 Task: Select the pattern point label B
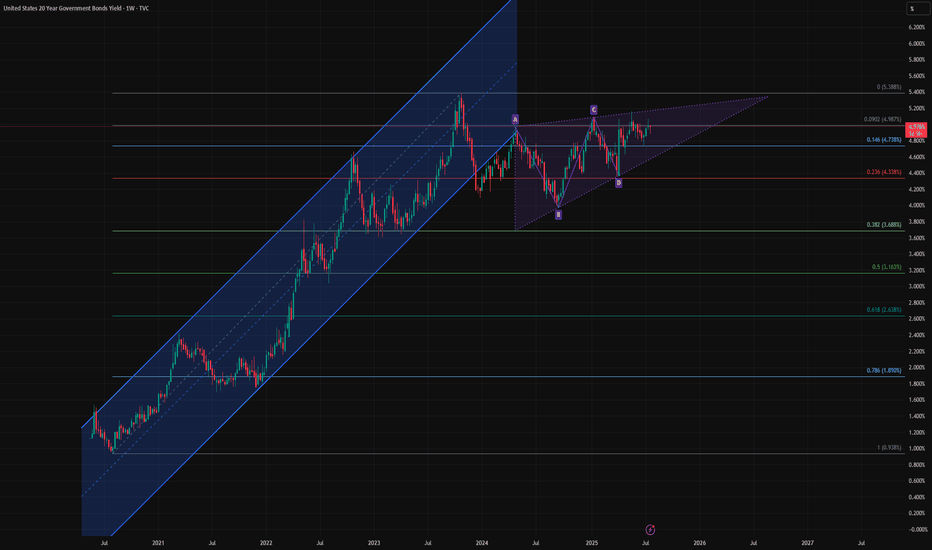558,215
